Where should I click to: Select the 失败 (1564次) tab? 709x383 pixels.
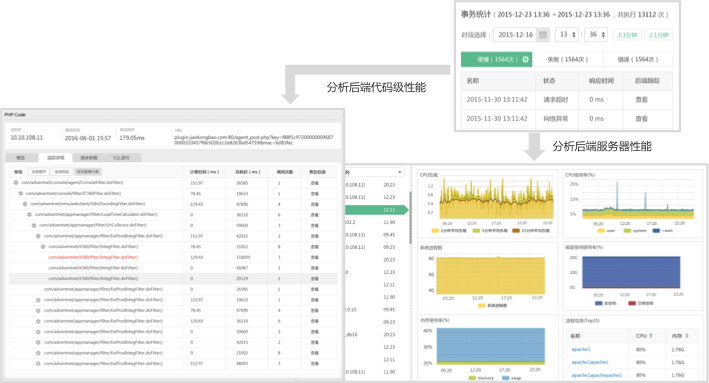click(567, 59)
